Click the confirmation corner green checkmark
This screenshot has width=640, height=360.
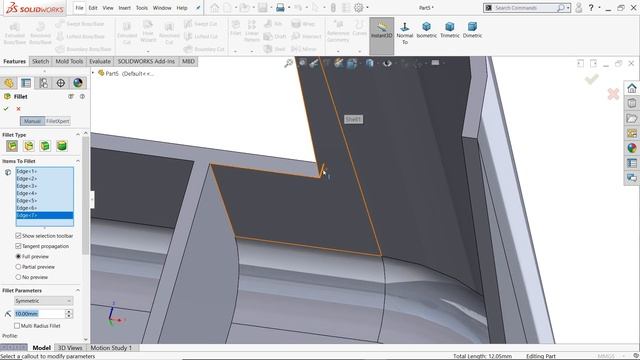pos(592,79)
